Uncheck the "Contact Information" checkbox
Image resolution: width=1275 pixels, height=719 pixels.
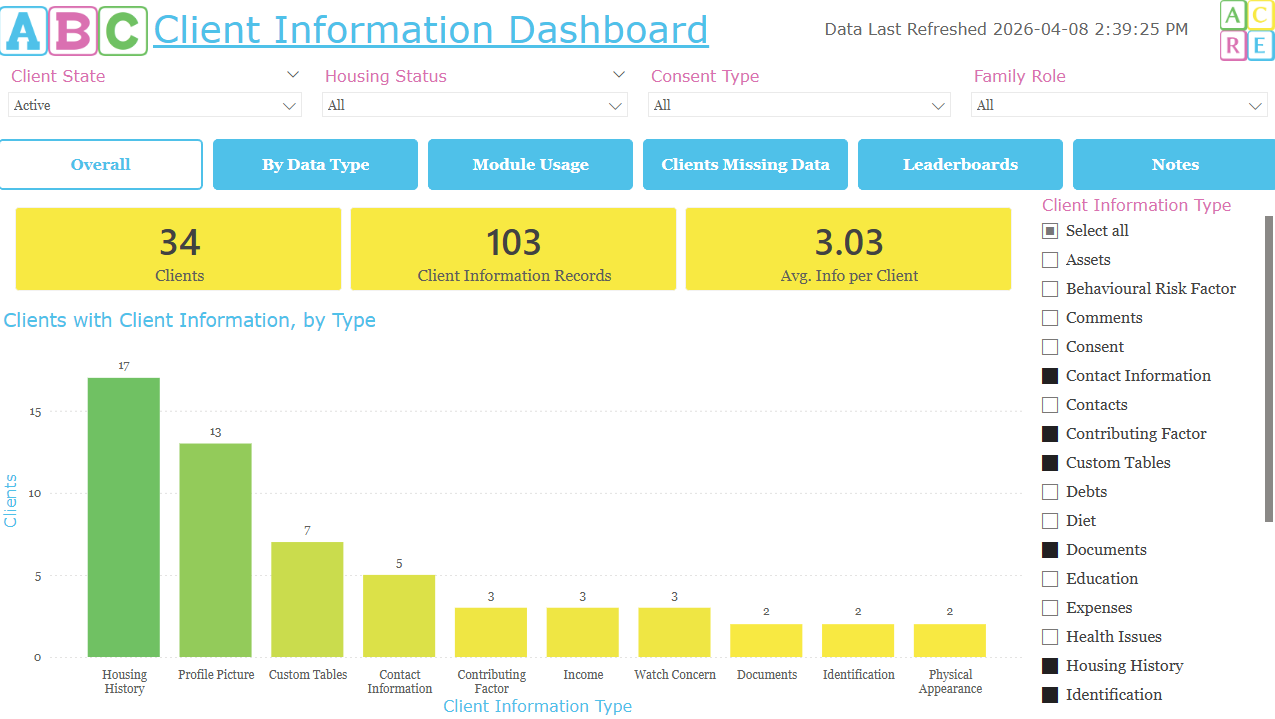[1050, 375]
